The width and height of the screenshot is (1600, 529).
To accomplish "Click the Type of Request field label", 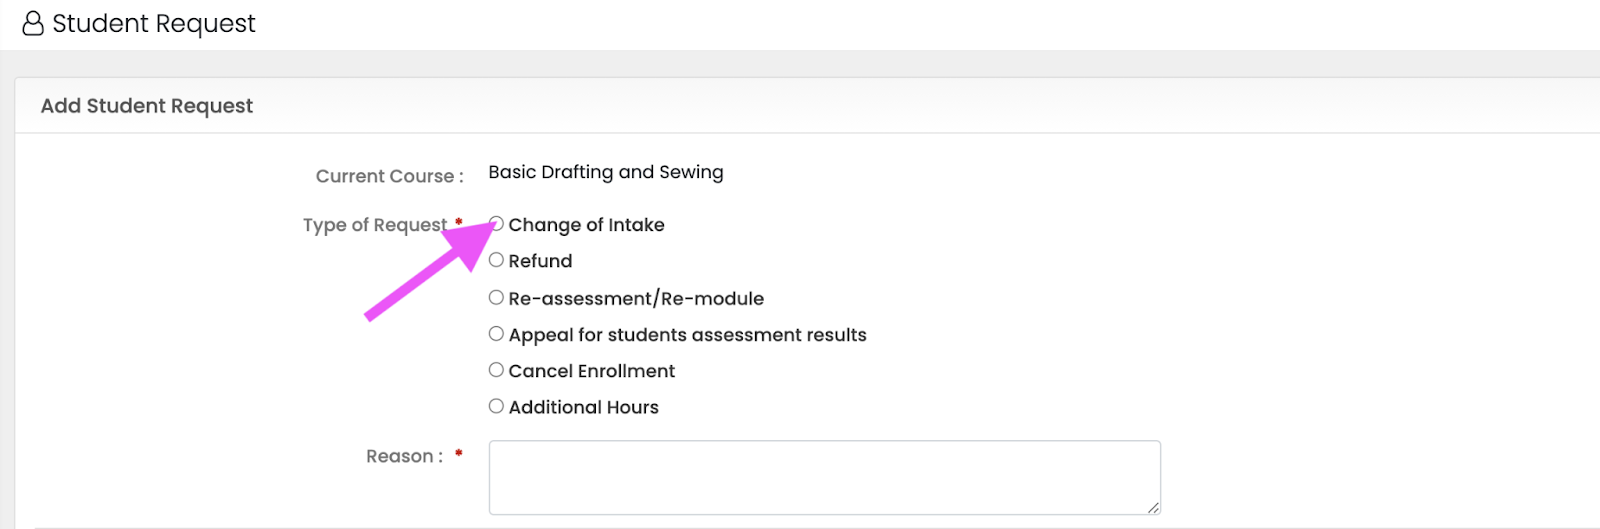I will click(375, 225).
